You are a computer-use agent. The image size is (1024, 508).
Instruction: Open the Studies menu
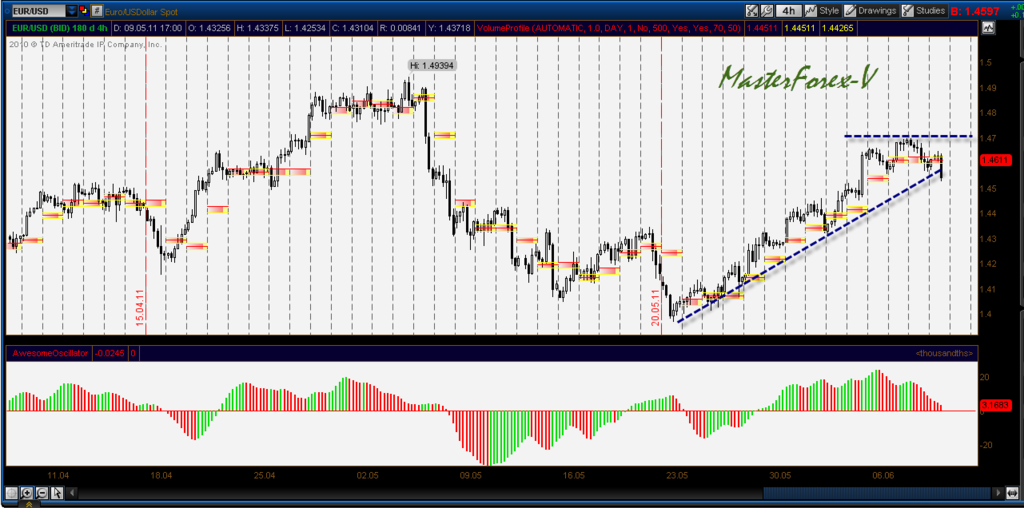[x=924, y=10]
